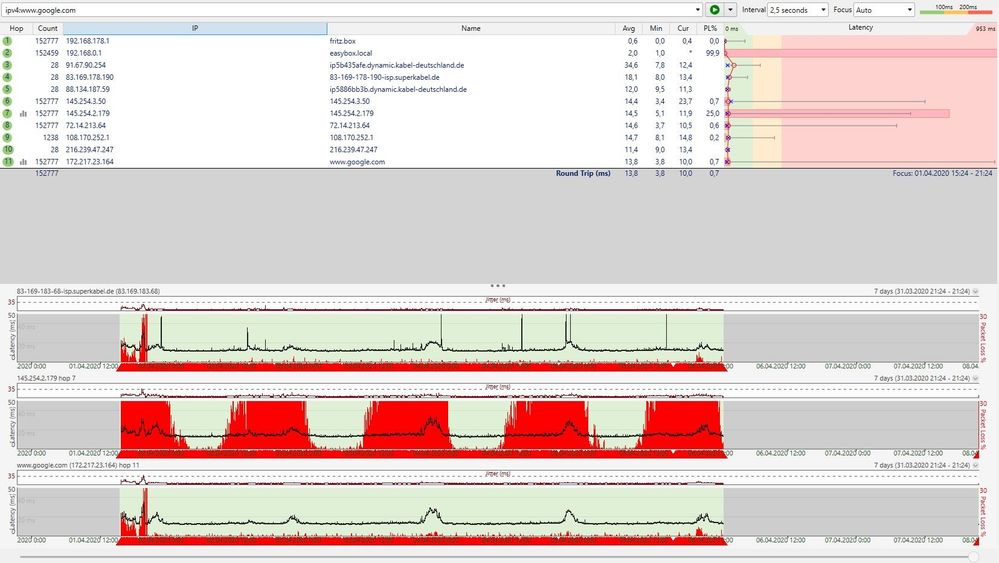Select the hop 2 green circle icon
Image resolution: width=999 pixels, height=563 pixels.
click(8, 53)
